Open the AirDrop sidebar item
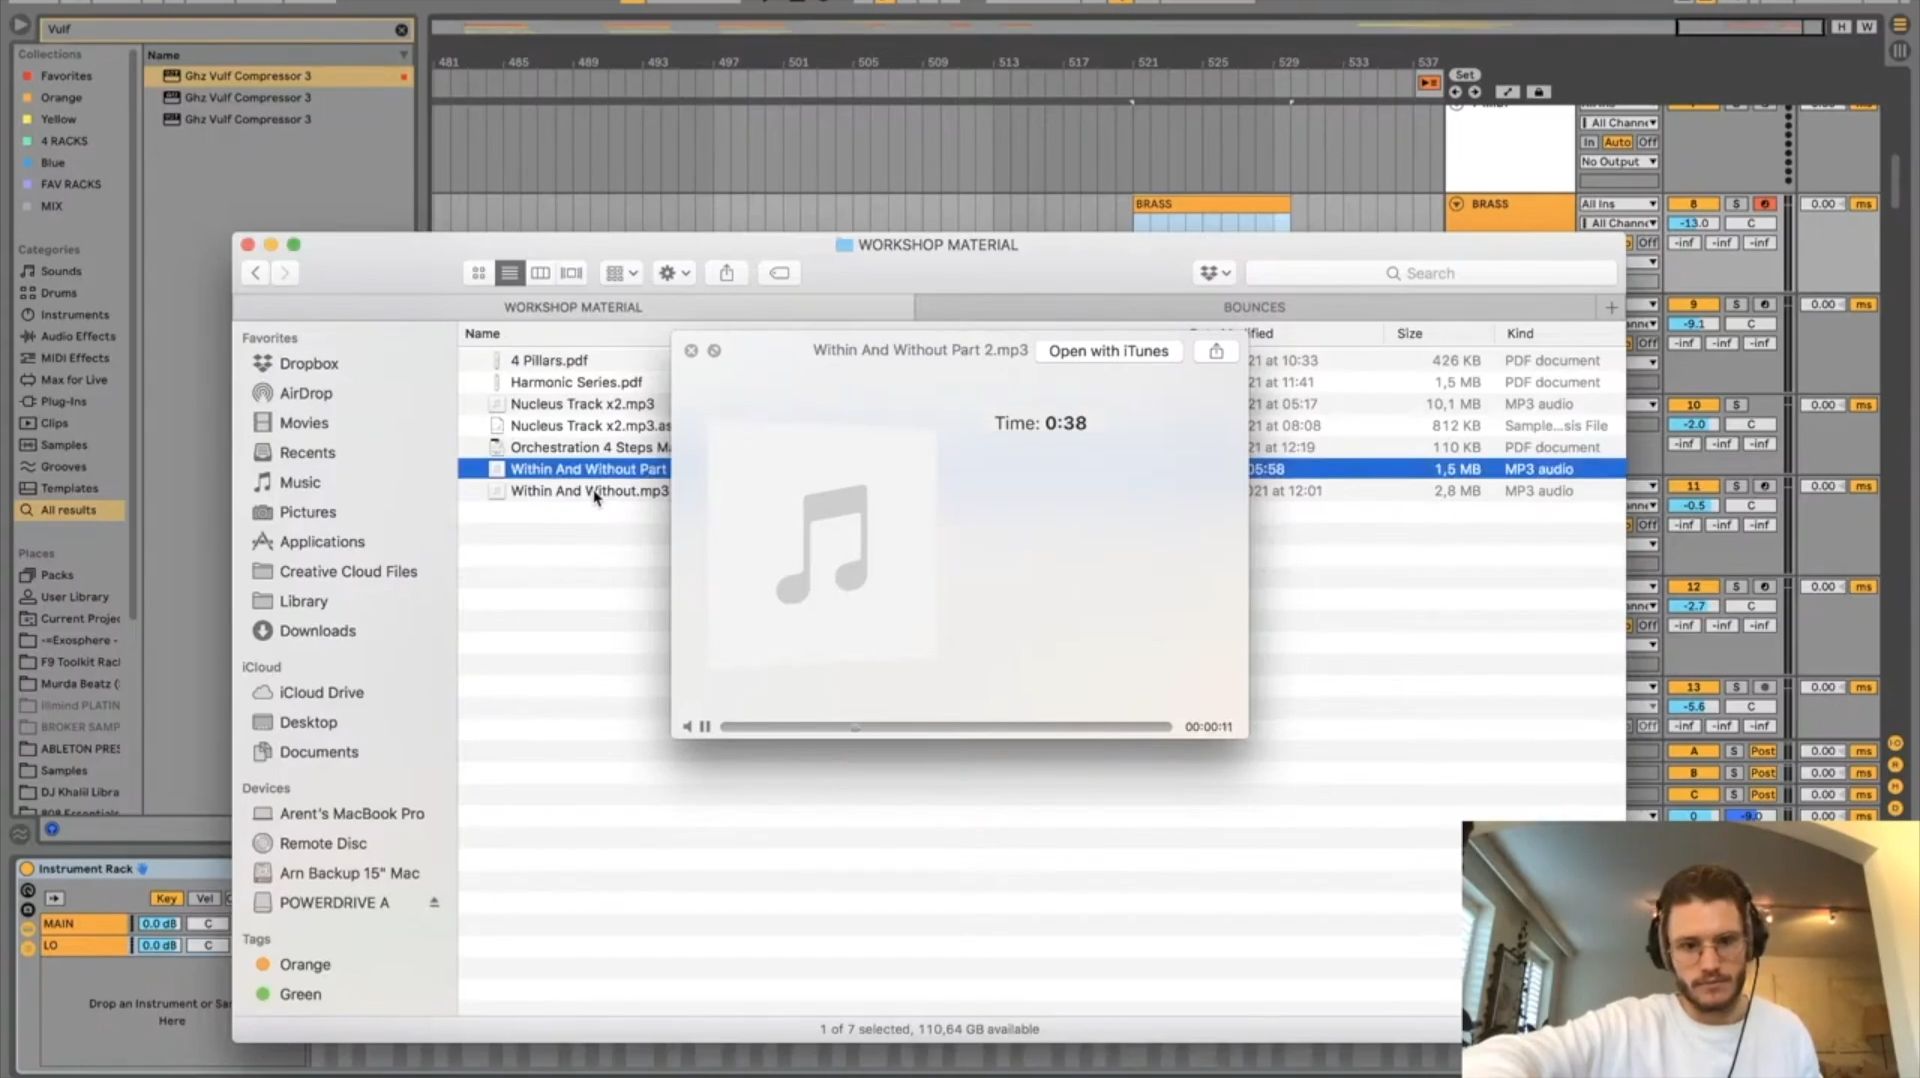 coord(305,393)
